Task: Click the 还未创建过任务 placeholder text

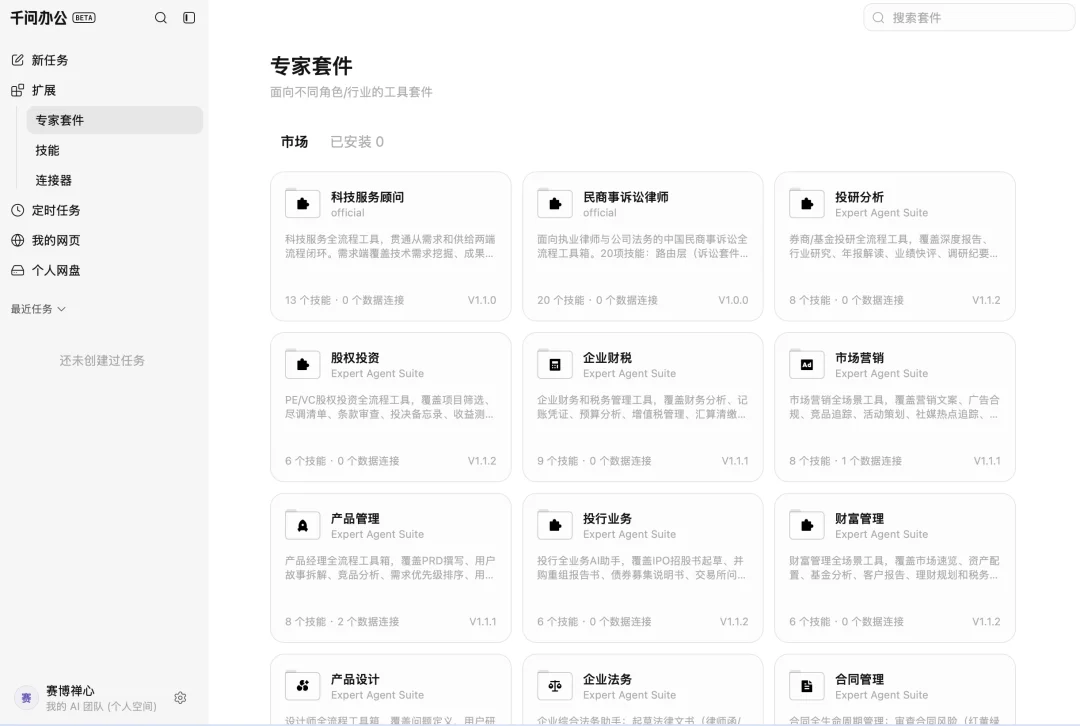Action: (102, 360)
